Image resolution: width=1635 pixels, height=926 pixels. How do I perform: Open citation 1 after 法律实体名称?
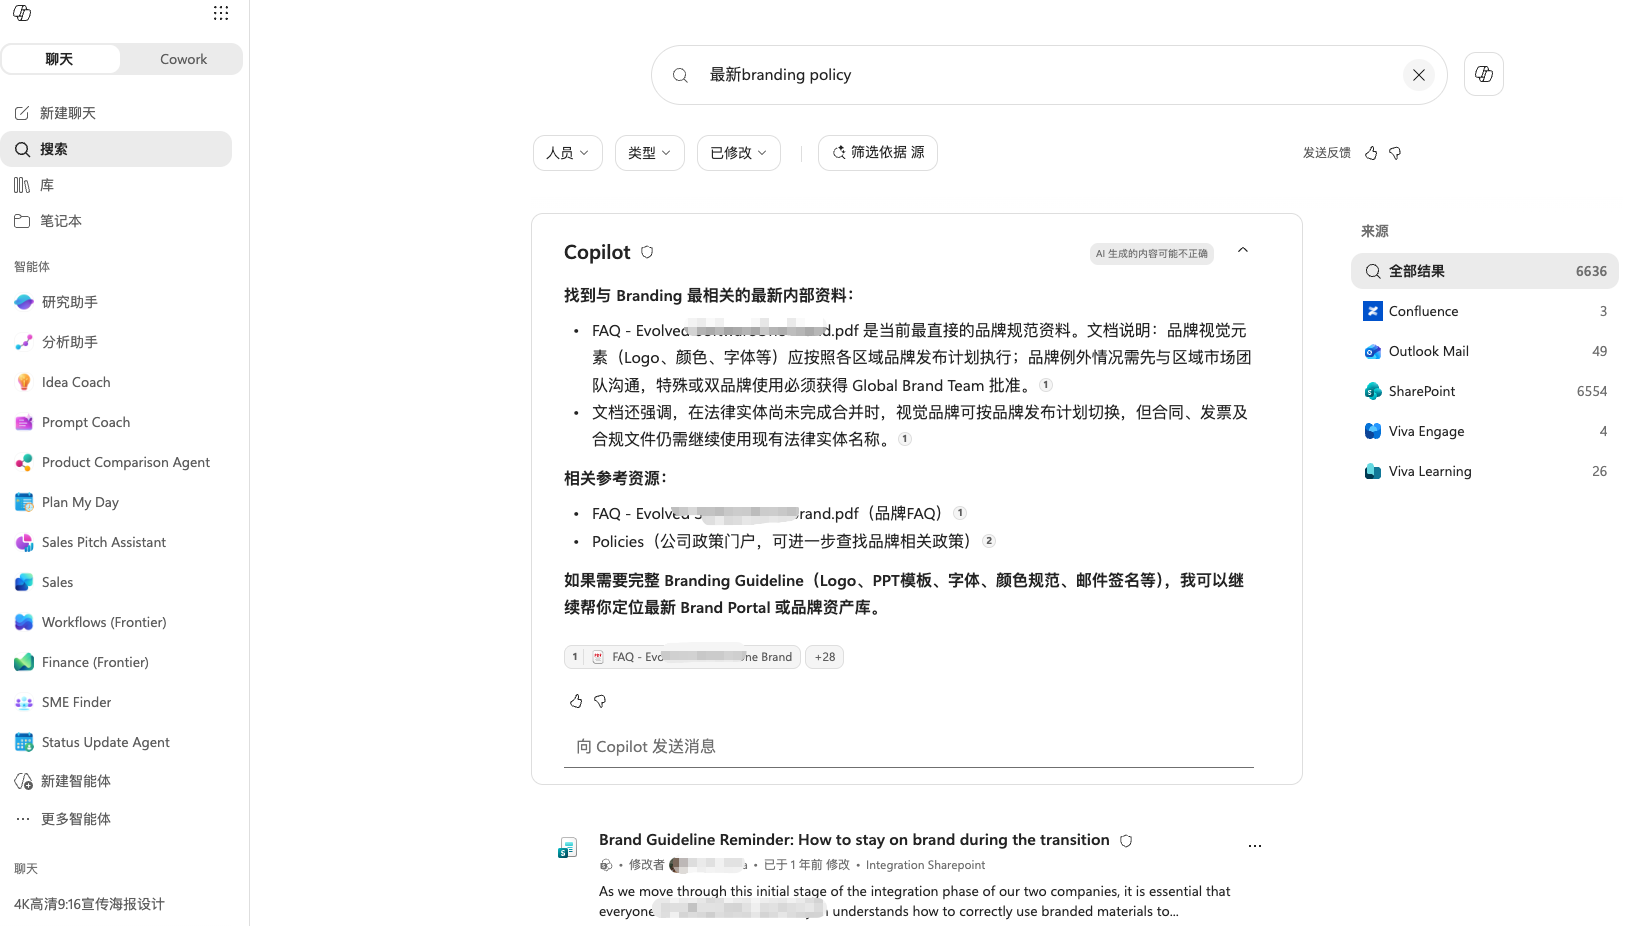[905, 439]
